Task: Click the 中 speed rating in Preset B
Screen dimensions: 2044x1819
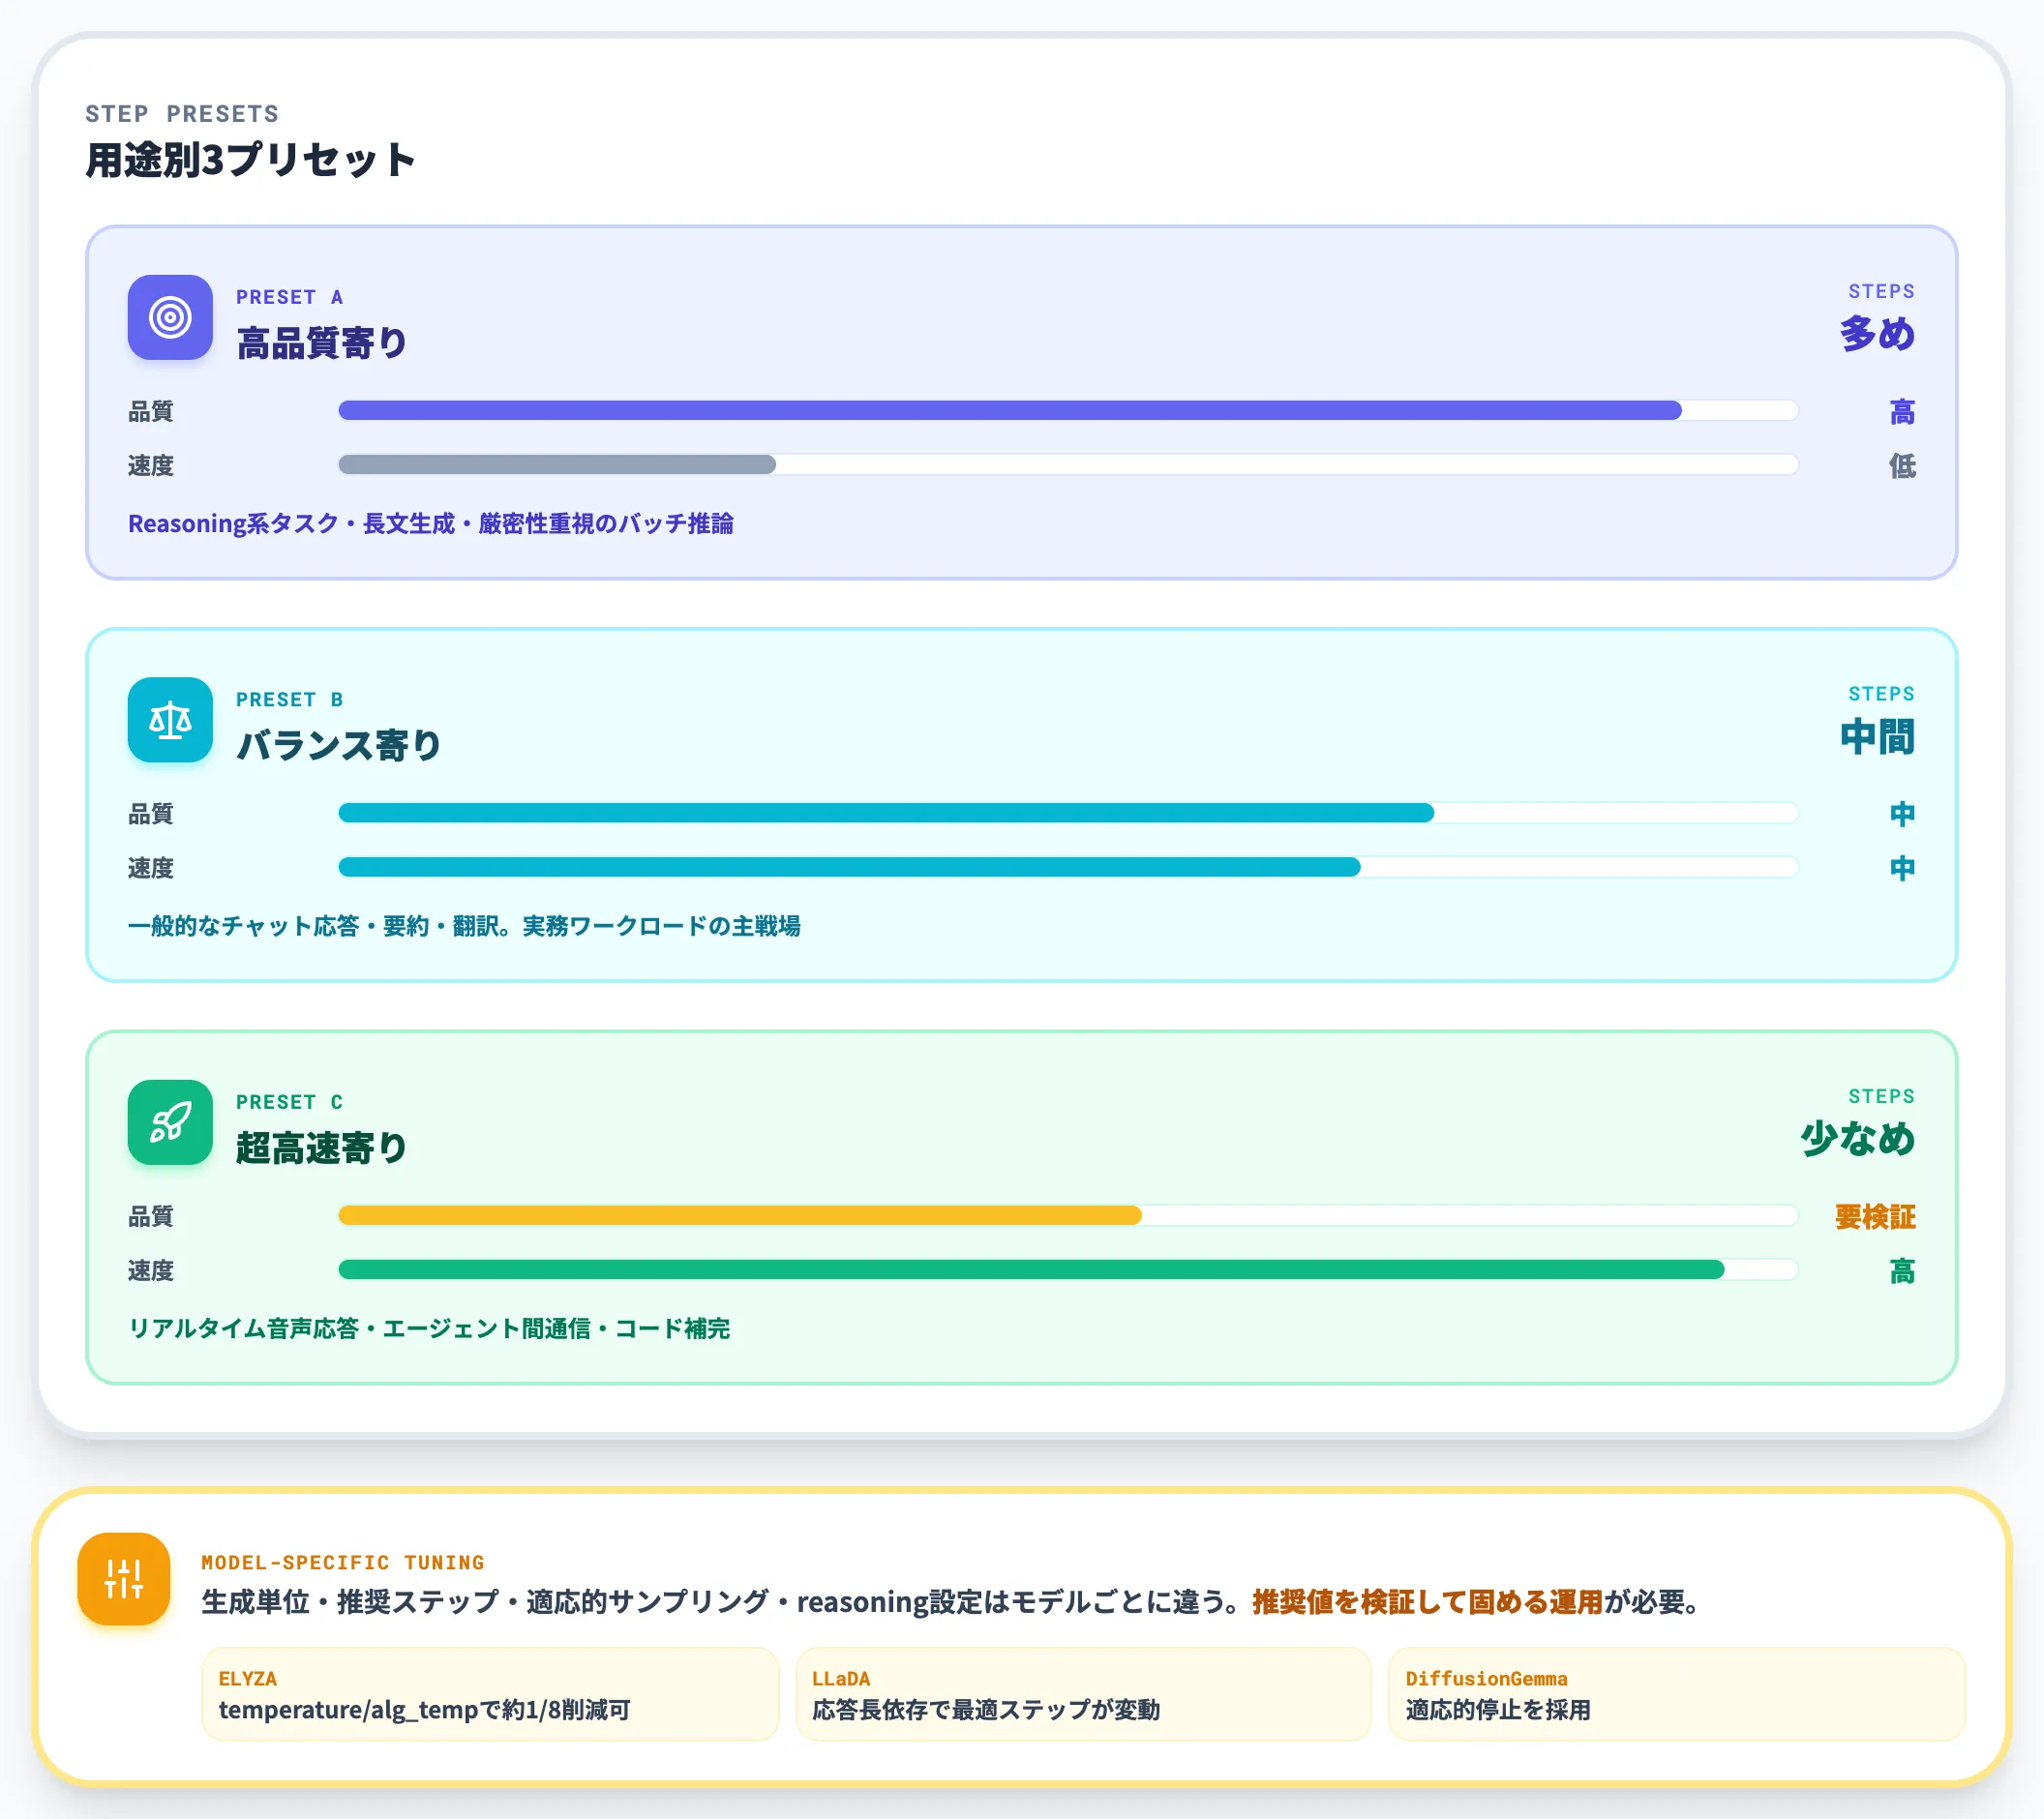Action: [x=1902, y=868]
